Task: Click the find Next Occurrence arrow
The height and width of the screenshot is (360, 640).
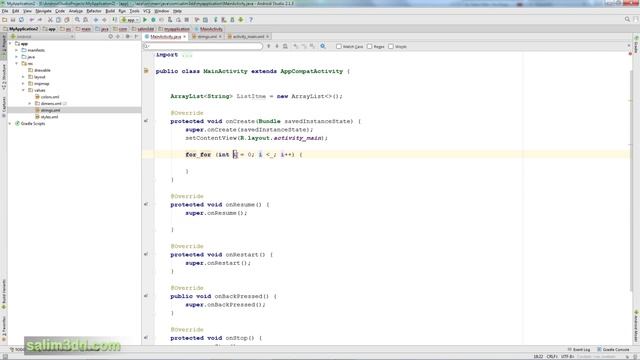Action: (x=277, y=46)
